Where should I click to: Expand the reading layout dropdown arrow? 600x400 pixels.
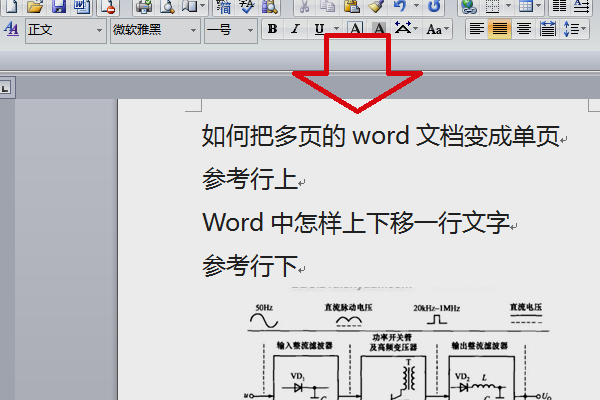(202, 6)
